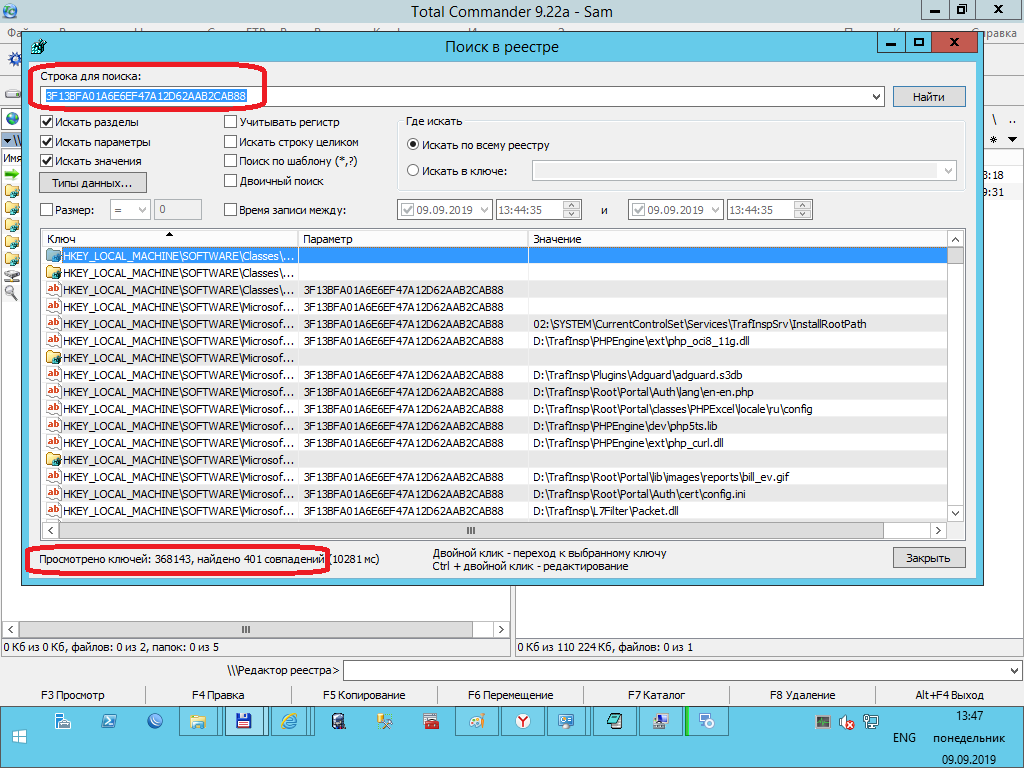Tick the 'Размер' checkbox
This screenshot has height=768, width=1024.
(46, 210)
